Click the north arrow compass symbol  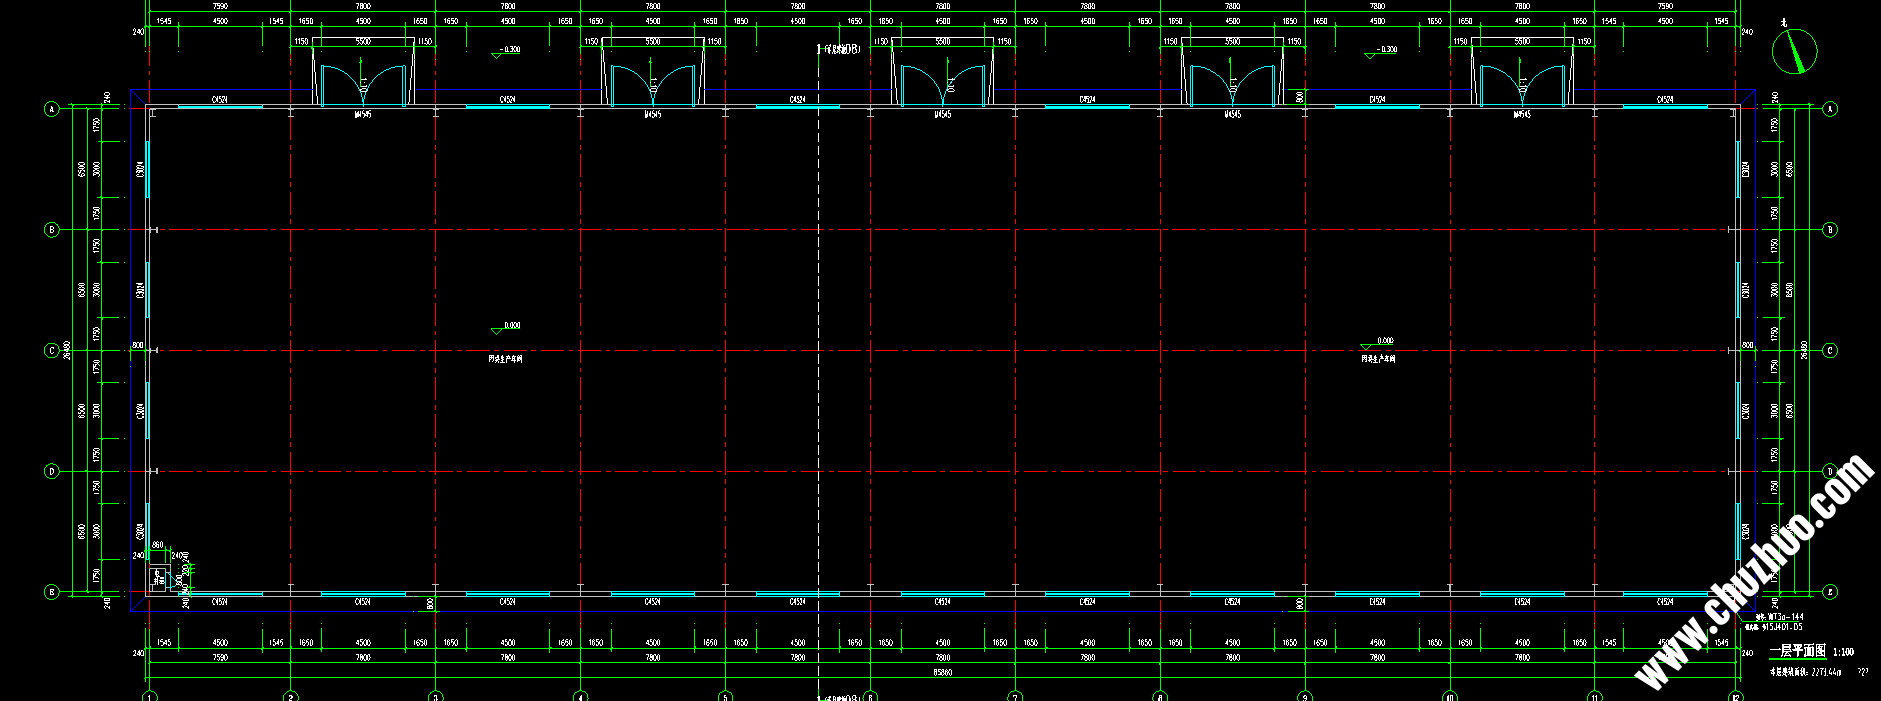1794,52
